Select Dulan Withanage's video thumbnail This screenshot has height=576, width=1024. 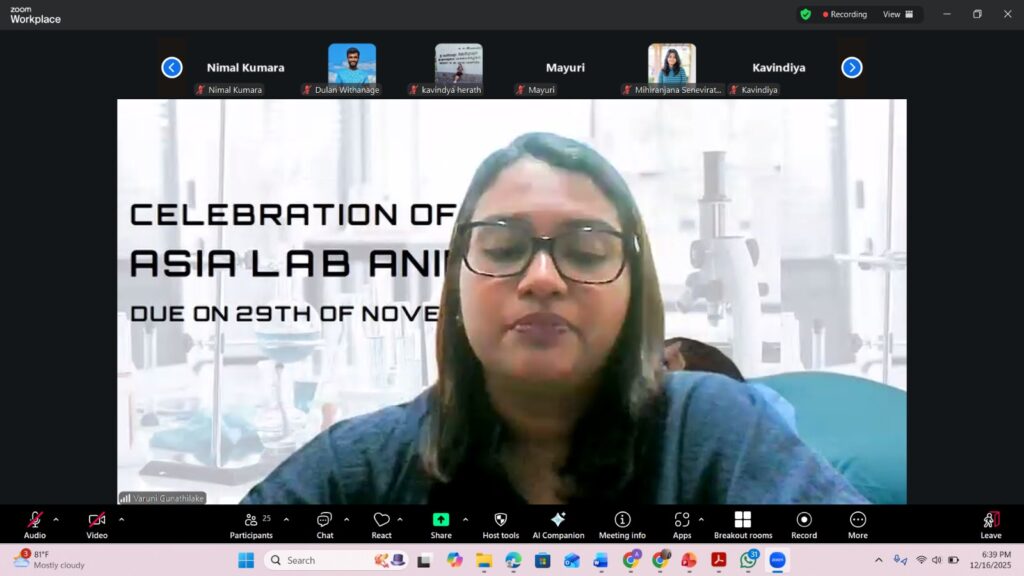(352, 64)
